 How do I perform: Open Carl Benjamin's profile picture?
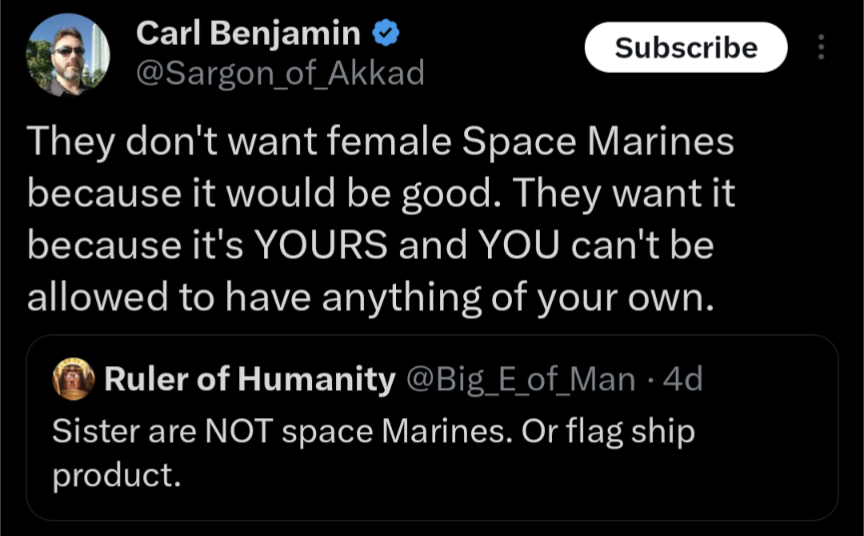(x=68, y=55)
